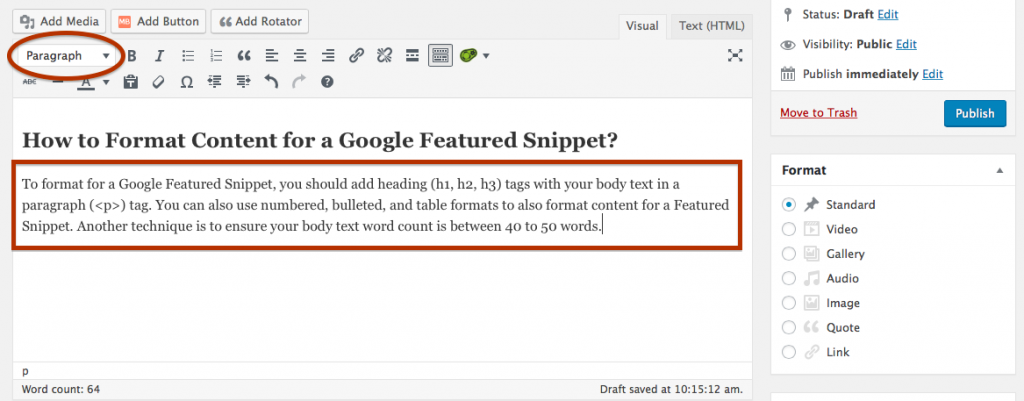Click the paste as text clipboard icon
This screenshot has height=401, width=1024.
[131, 82]
